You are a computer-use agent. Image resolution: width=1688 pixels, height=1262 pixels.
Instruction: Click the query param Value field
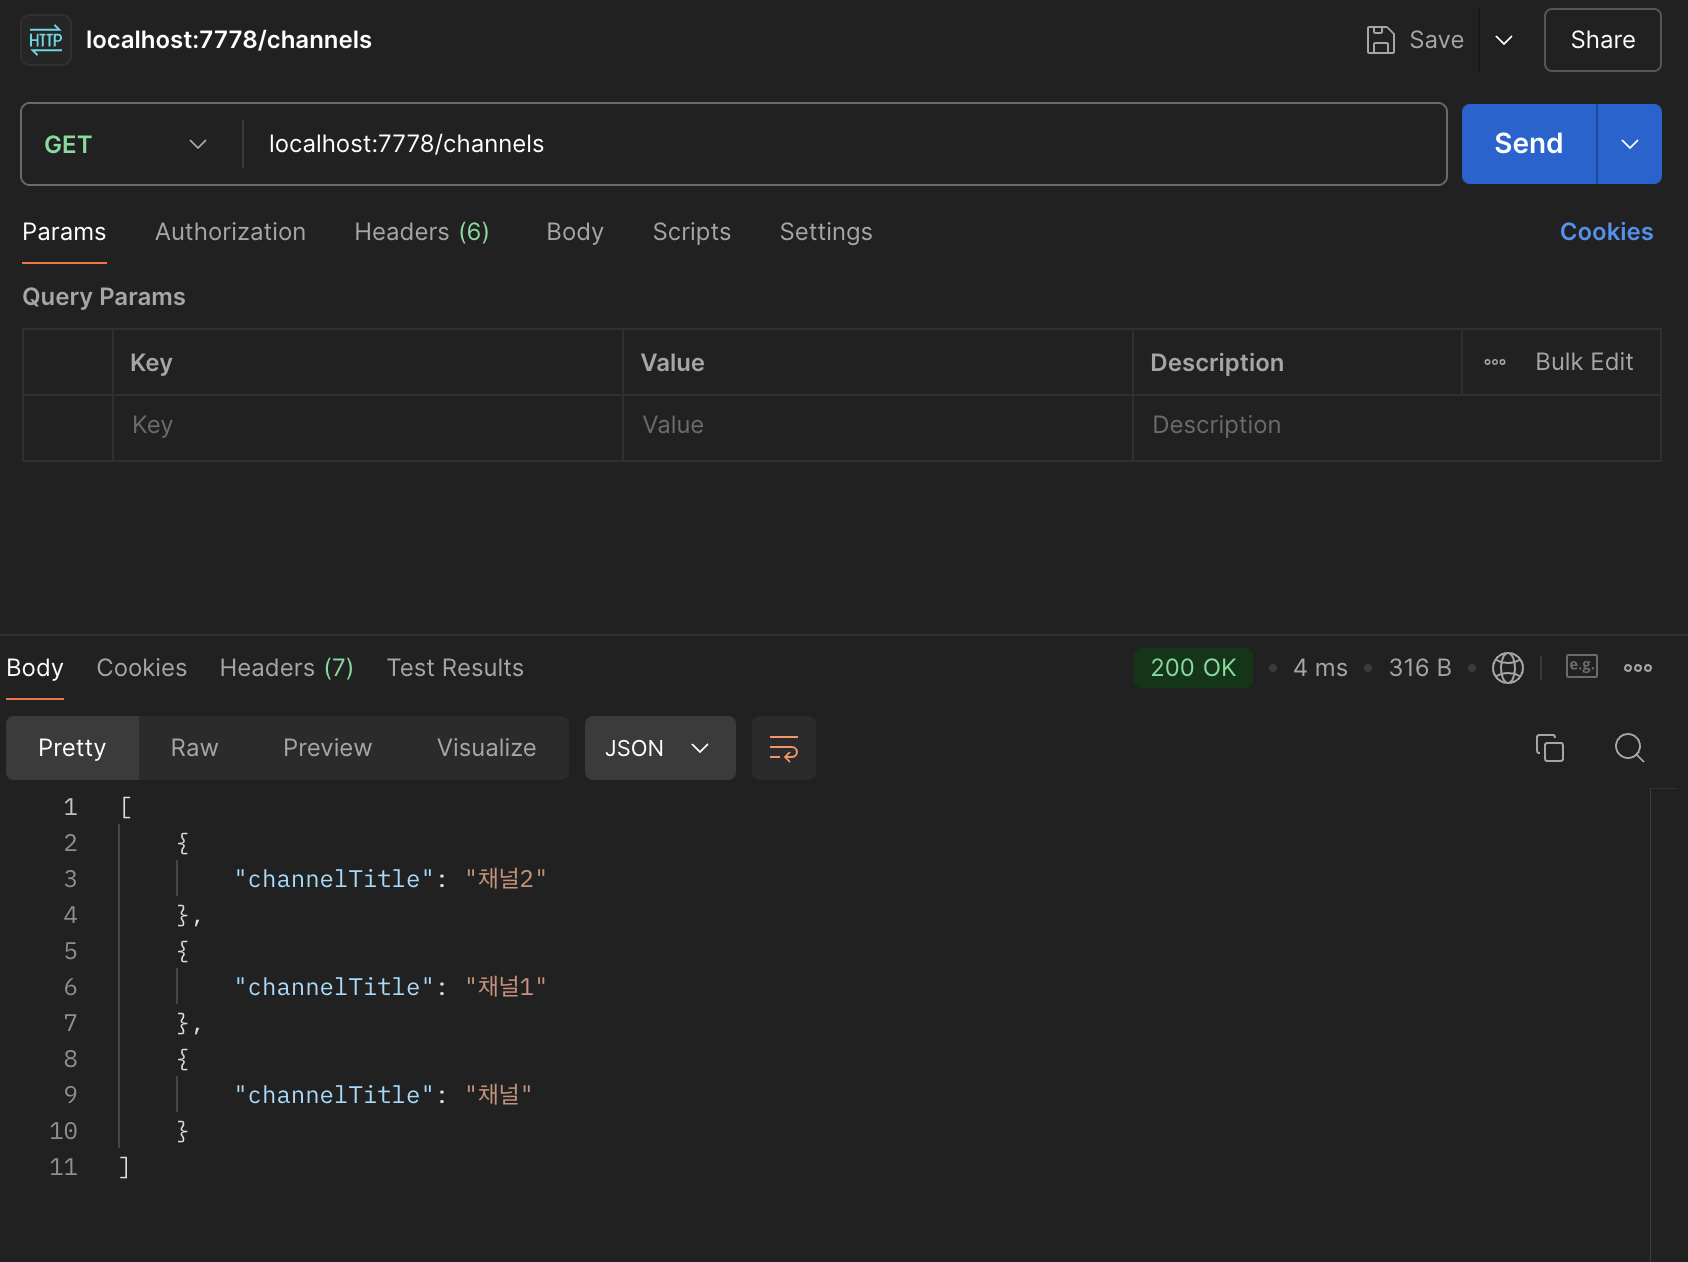click(x=878, y=426)
